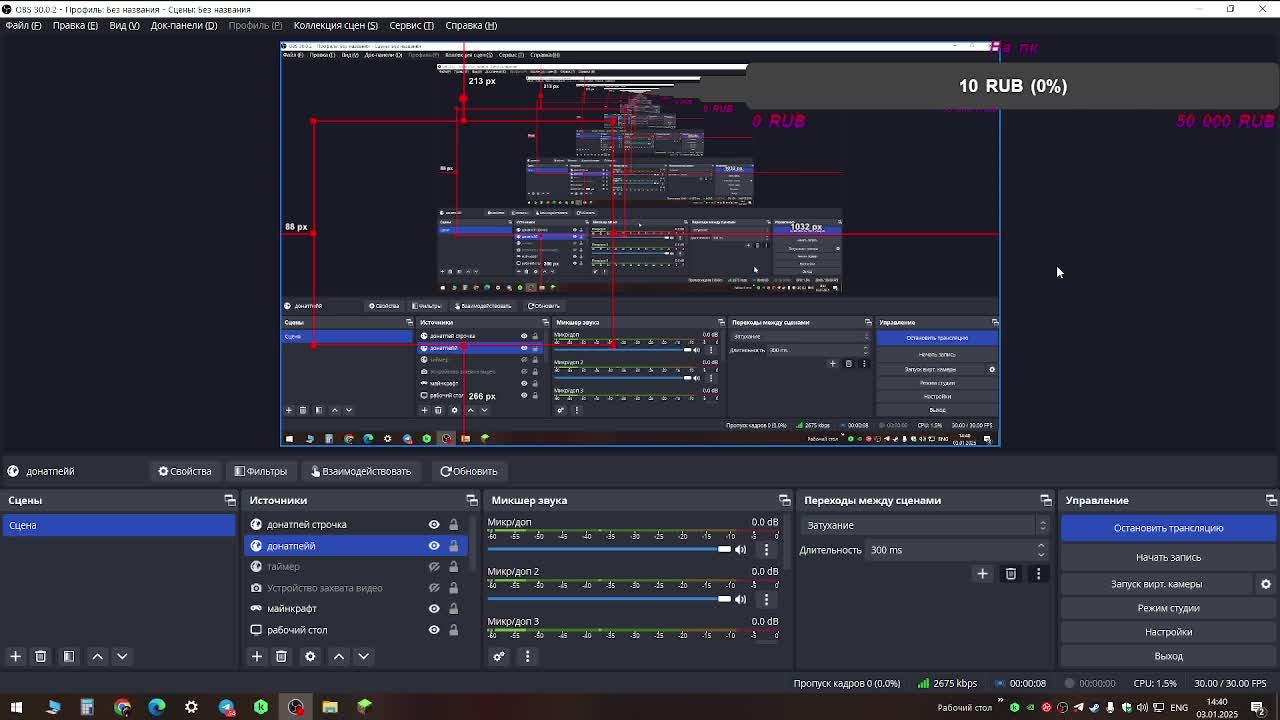Open File Explorer from the taskbar
The image size is (1280, 720).
coord(330,707)
